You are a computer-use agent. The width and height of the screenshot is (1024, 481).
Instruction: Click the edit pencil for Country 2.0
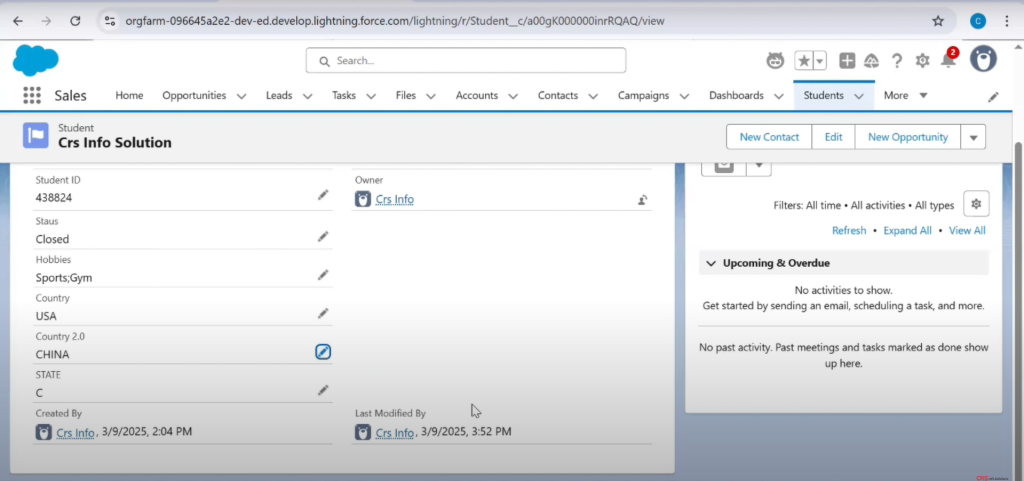(323, 352)
